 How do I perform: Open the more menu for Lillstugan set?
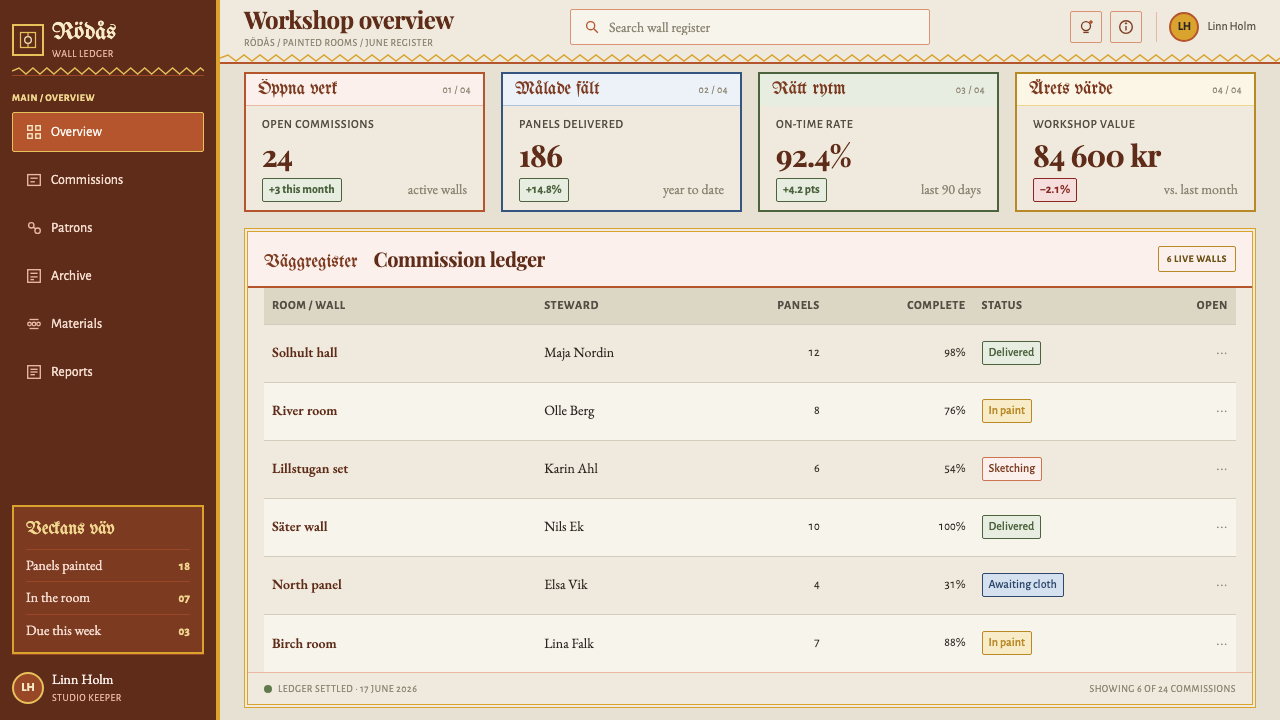tap(1221, 469)
